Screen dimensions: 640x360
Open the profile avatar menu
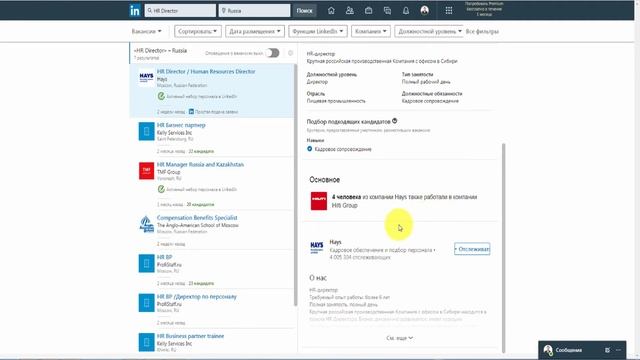[424, 11]
